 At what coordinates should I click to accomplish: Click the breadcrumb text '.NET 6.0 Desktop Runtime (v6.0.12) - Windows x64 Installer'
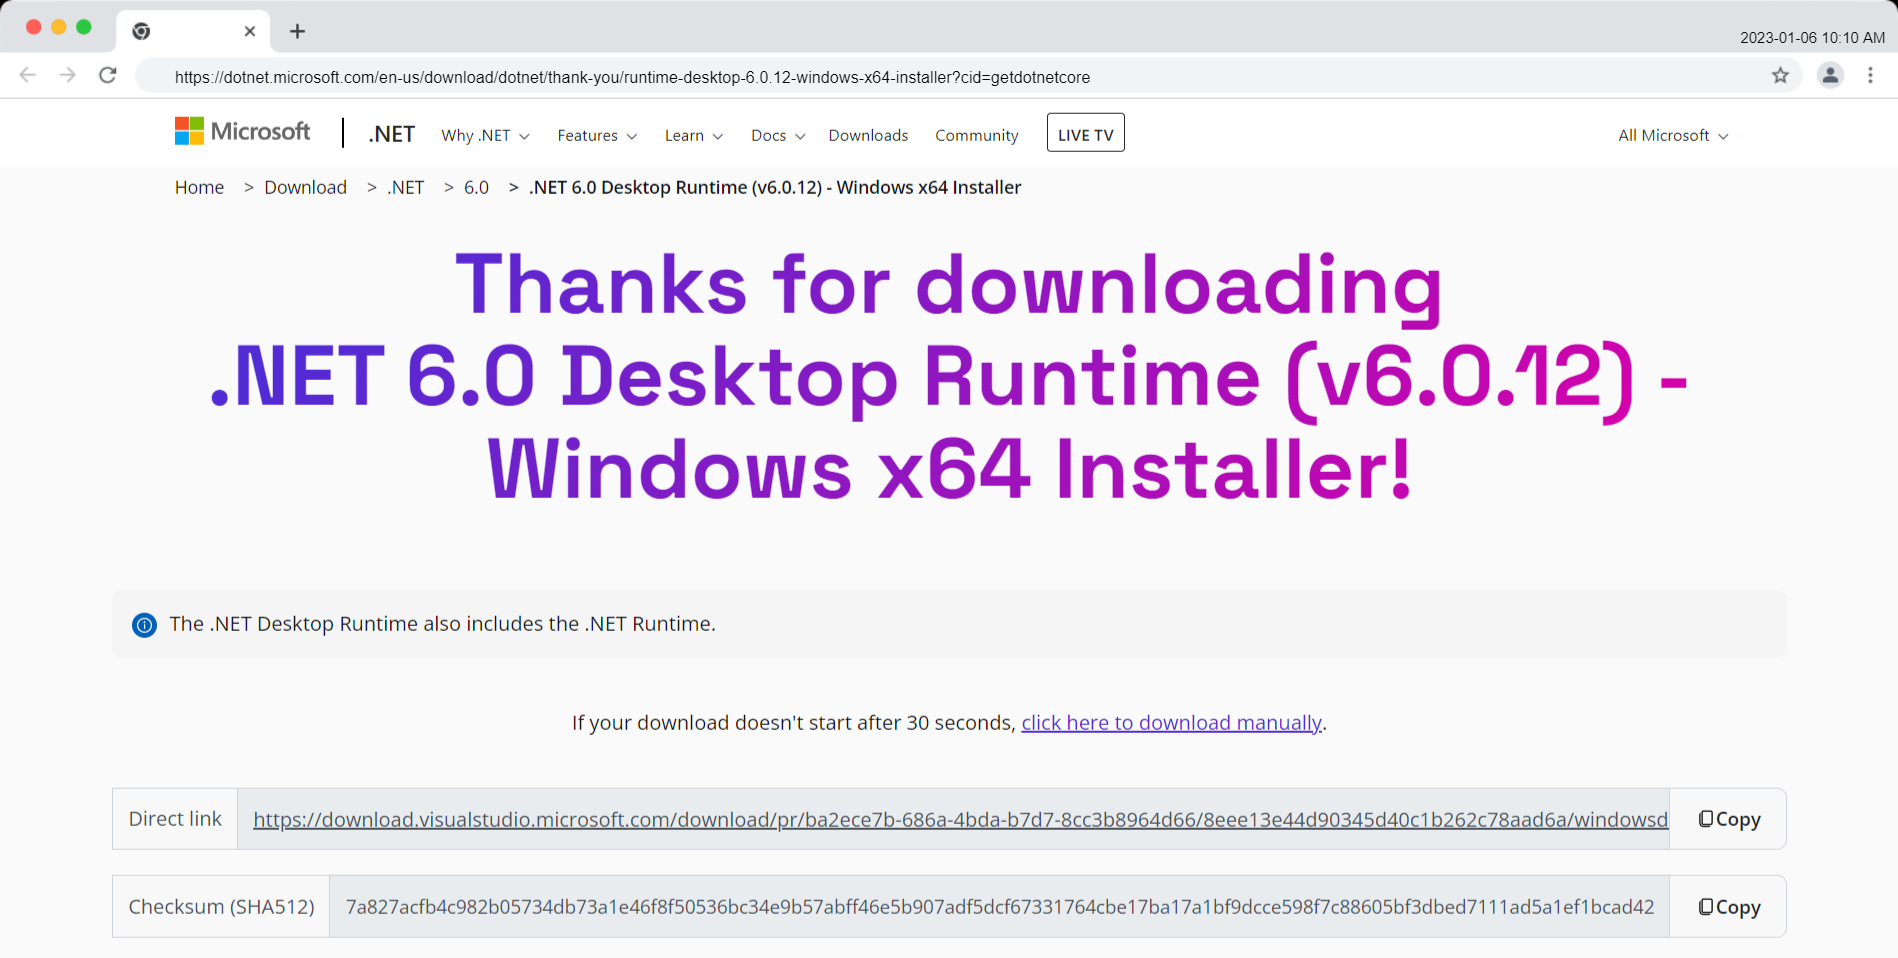click(775, 187)
